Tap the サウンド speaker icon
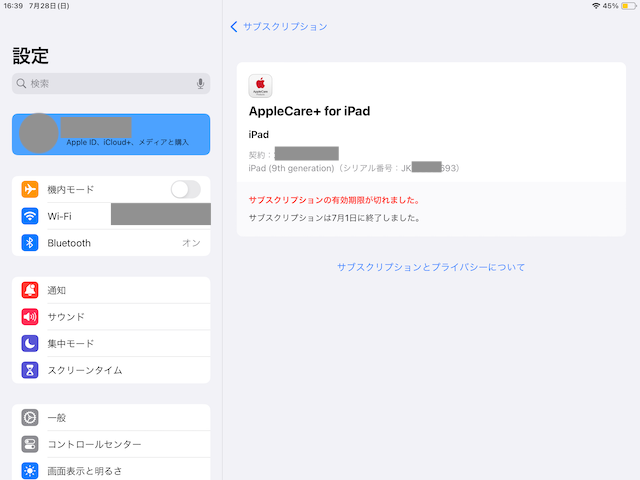This screenshot has height=480, width=640. click(x=30, y=317)
